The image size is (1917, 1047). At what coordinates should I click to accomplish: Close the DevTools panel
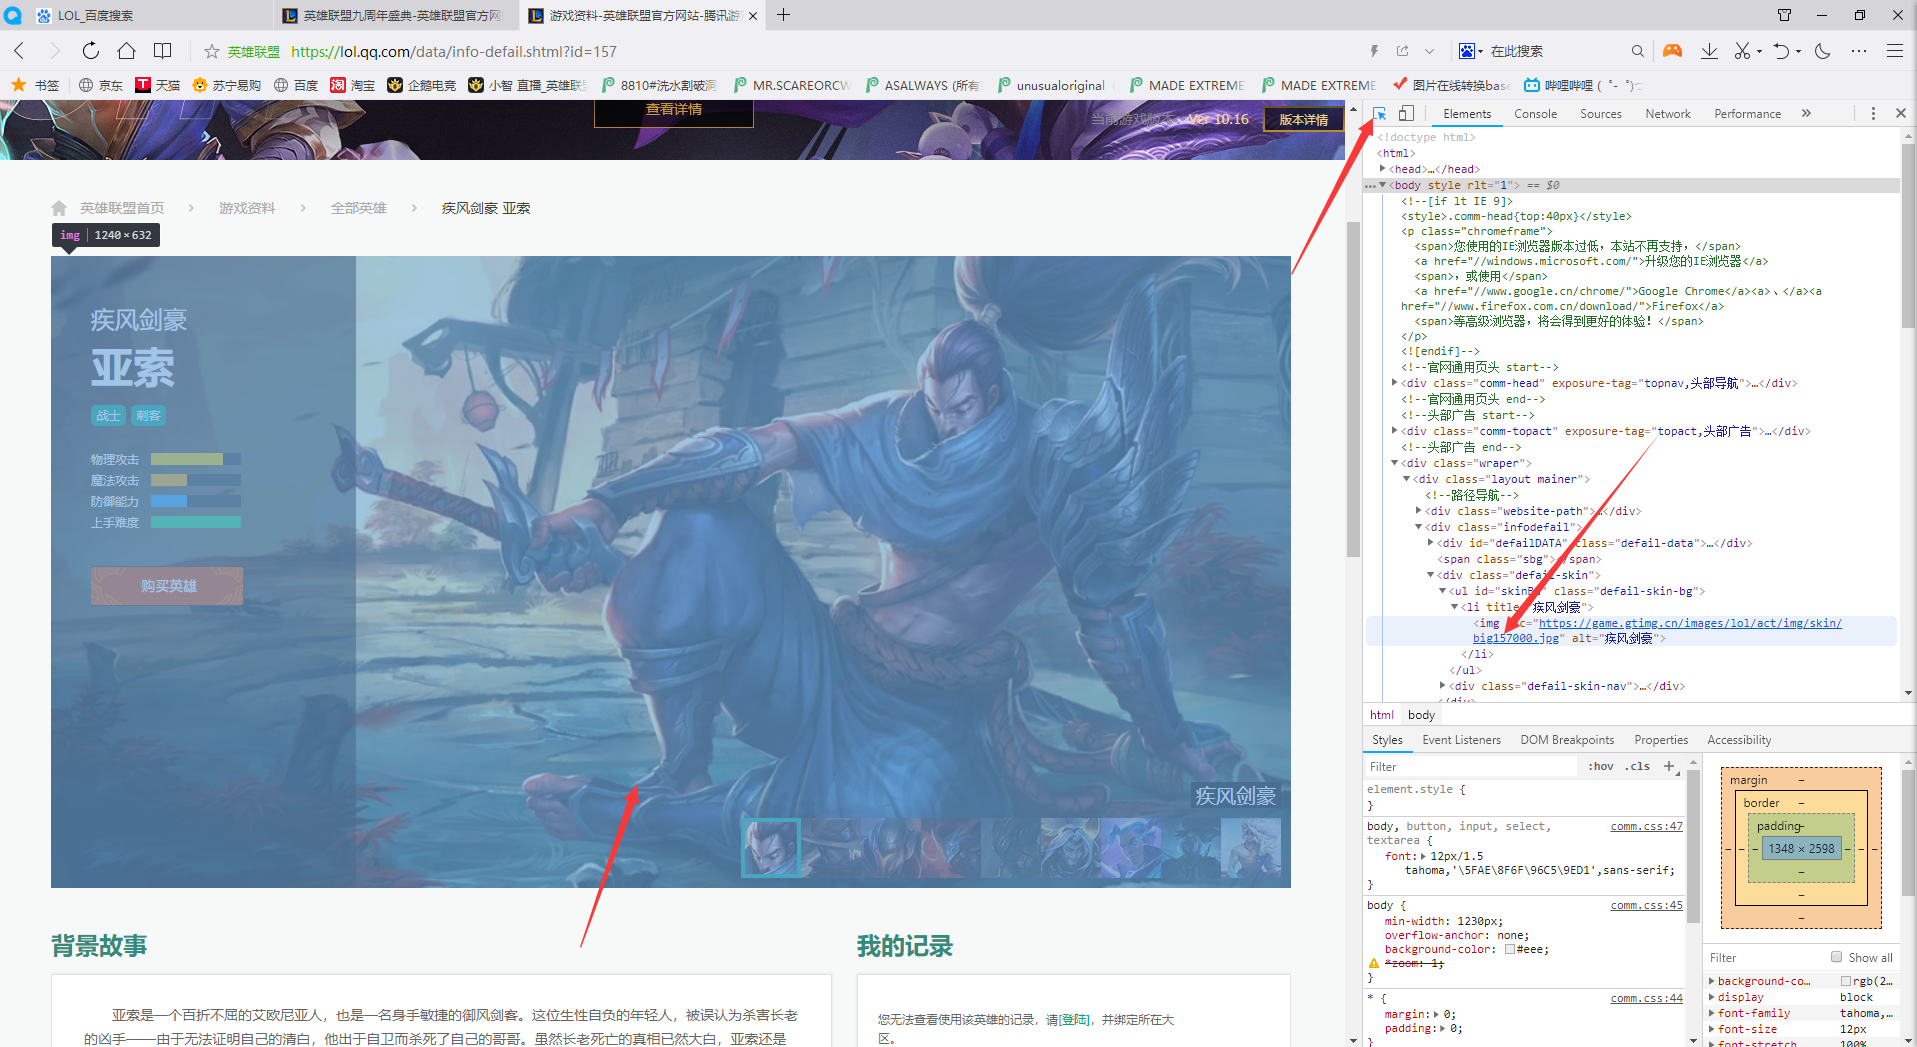pos(1901,114)
